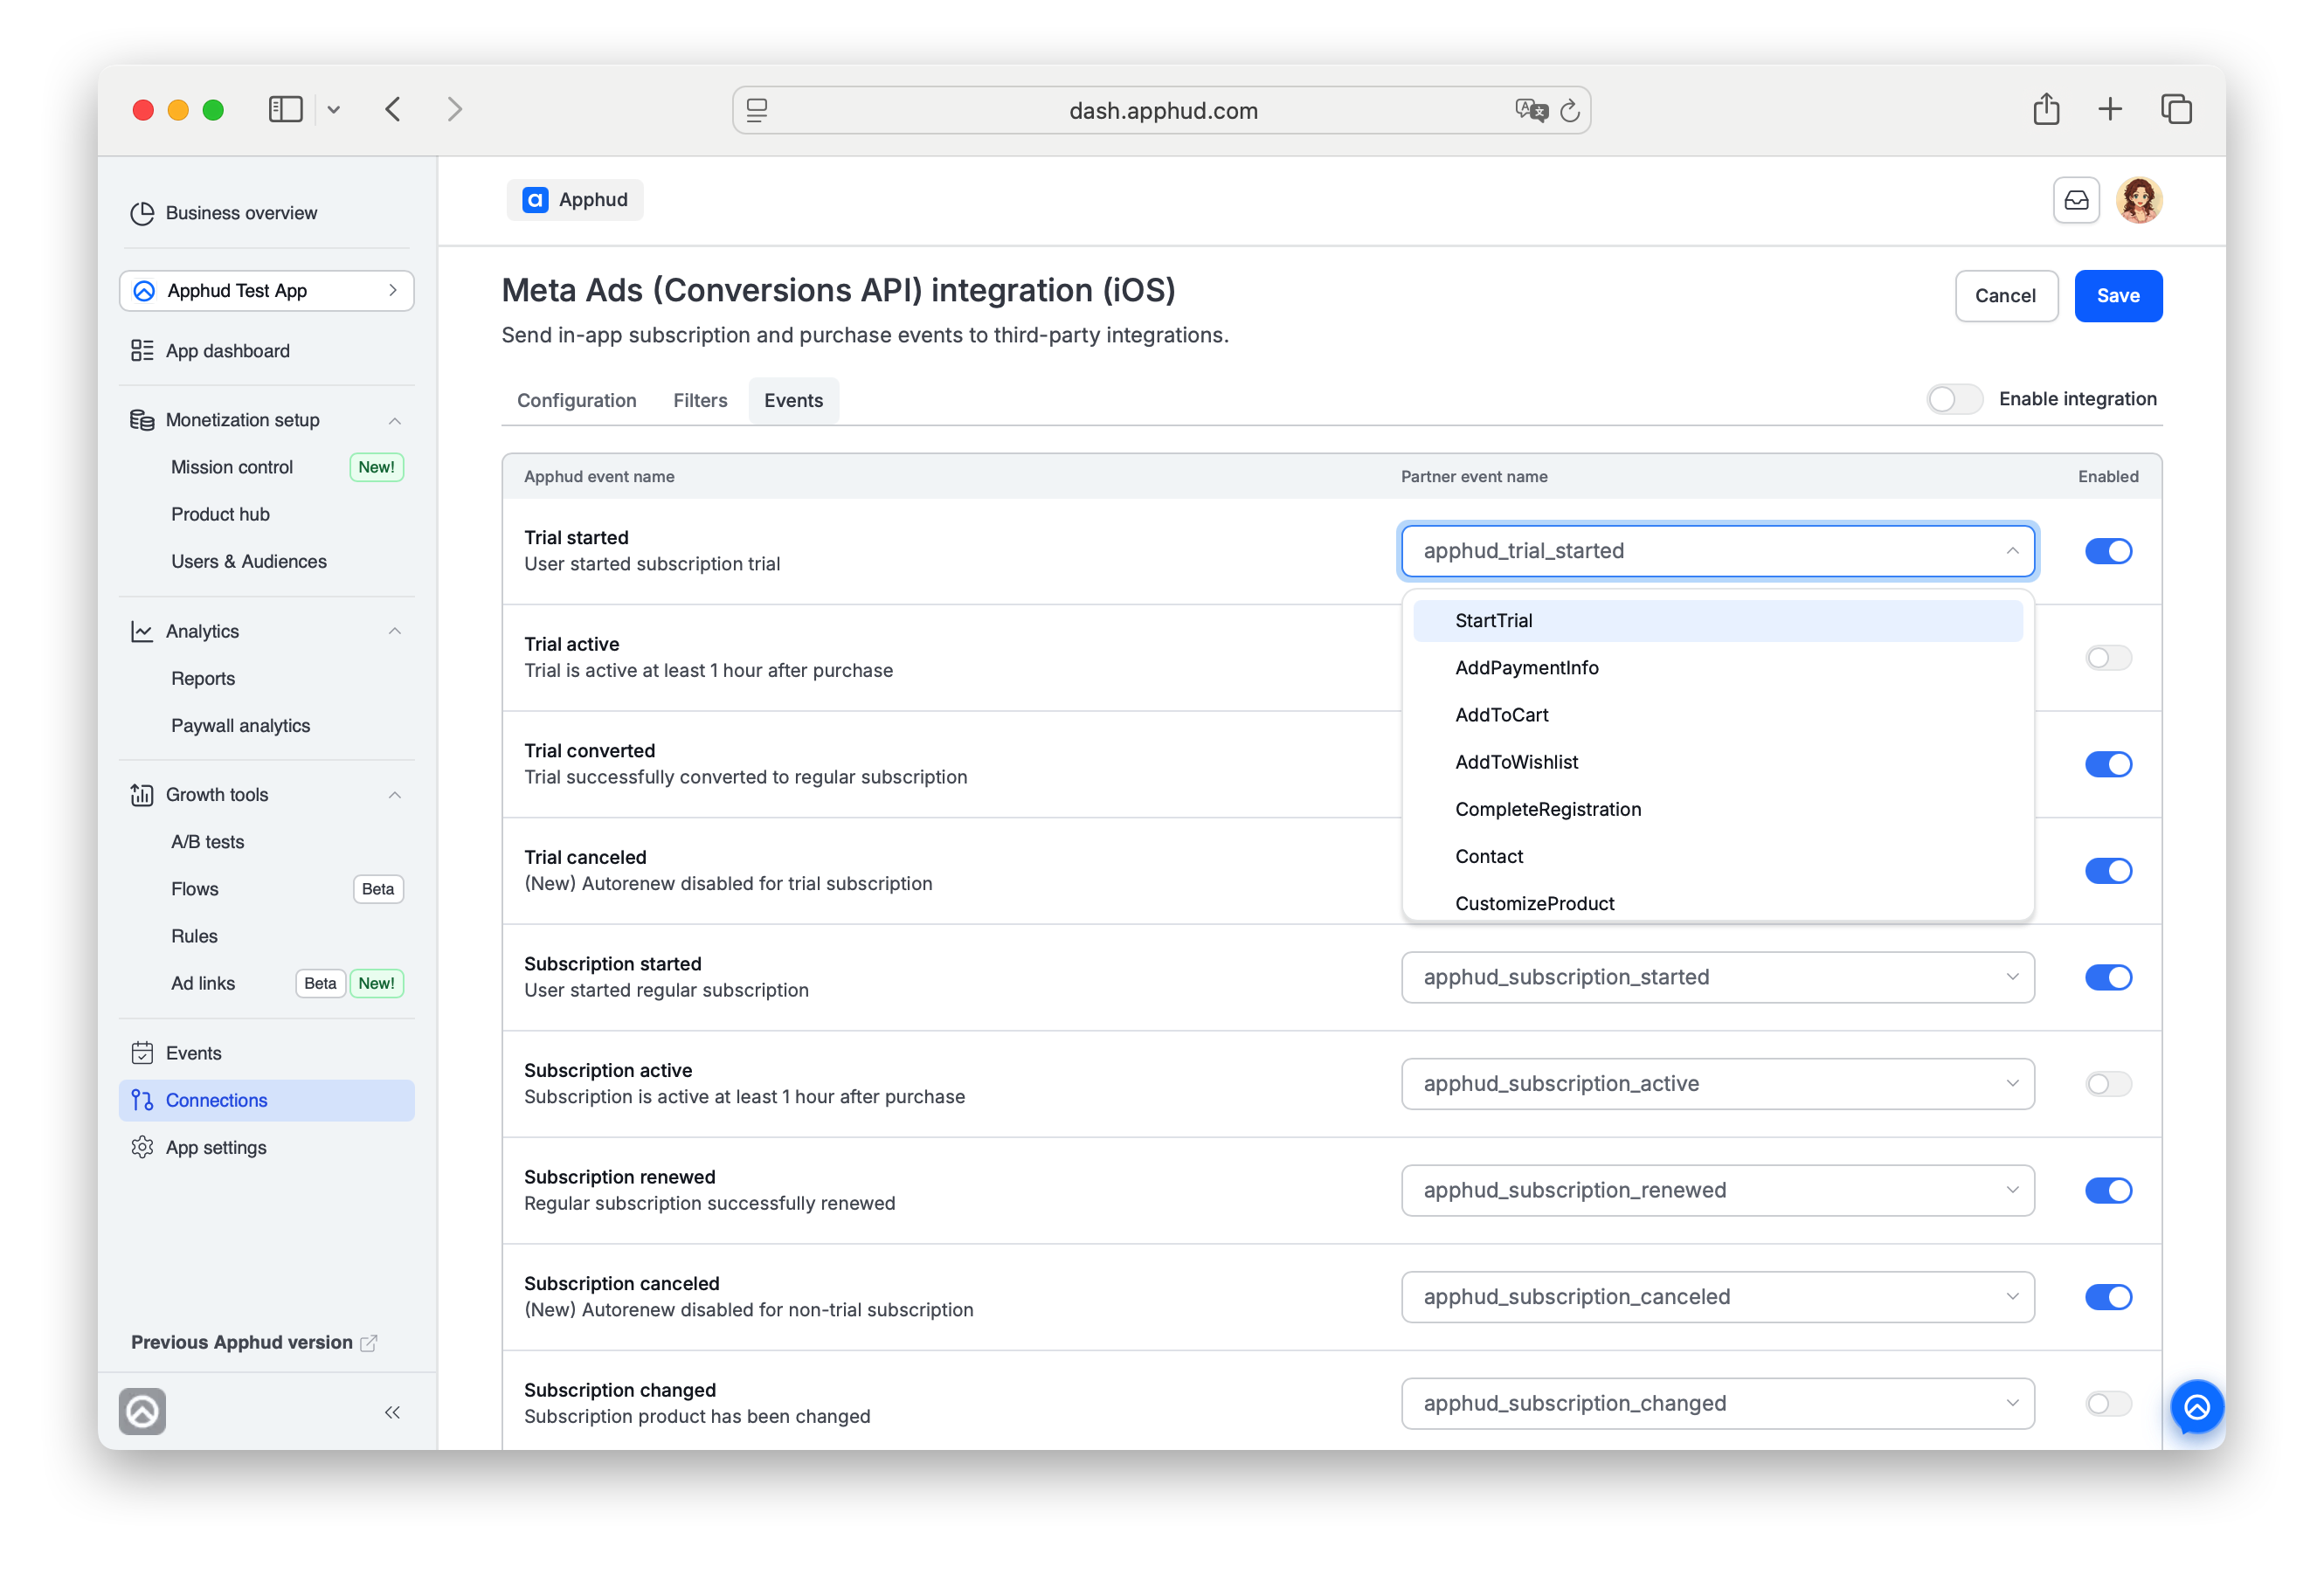
Task: Select the Events tab
Action: 793,401
